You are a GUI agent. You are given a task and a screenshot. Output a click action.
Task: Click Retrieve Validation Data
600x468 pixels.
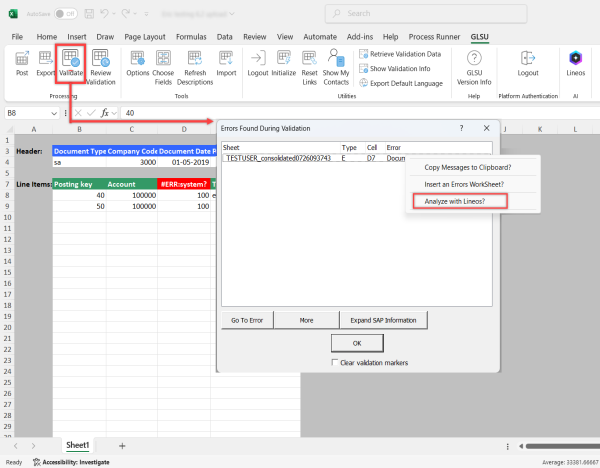pos(400,54)
